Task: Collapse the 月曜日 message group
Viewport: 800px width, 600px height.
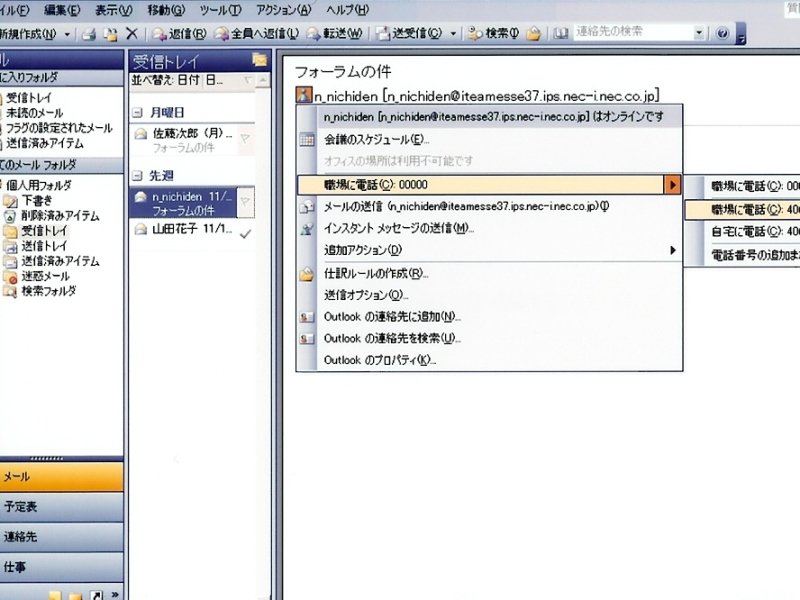Action: 137,113
